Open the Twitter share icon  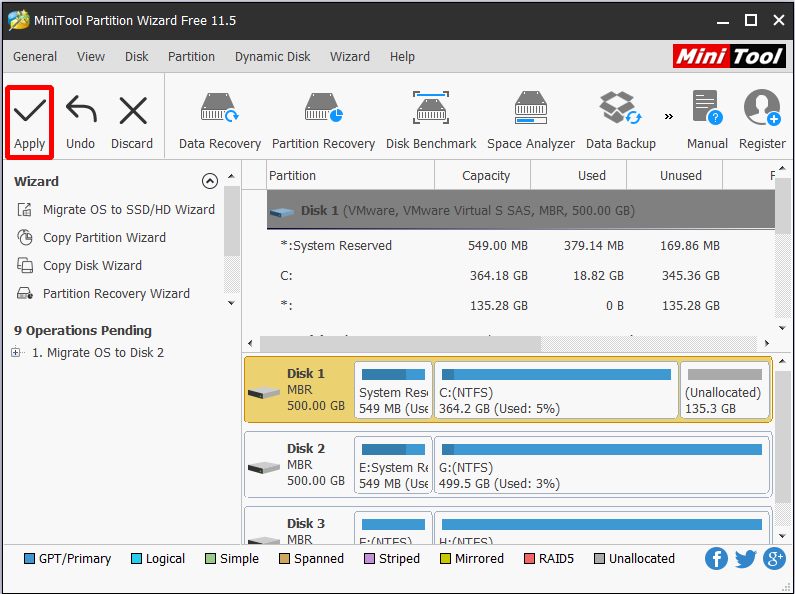pos(745,559)
